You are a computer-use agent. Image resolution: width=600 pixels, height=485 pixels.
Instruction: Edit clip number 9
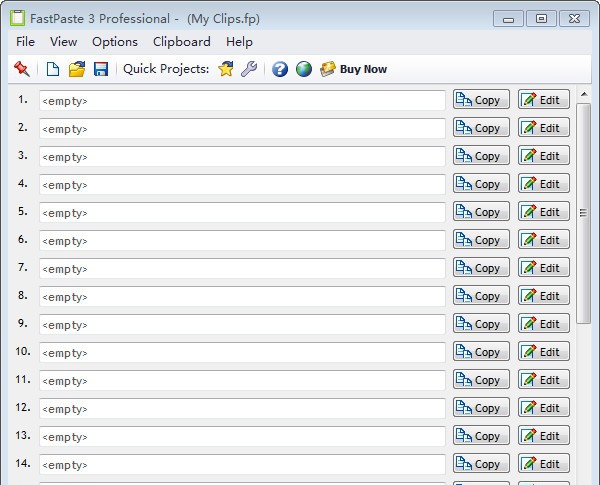pos(544,323)
